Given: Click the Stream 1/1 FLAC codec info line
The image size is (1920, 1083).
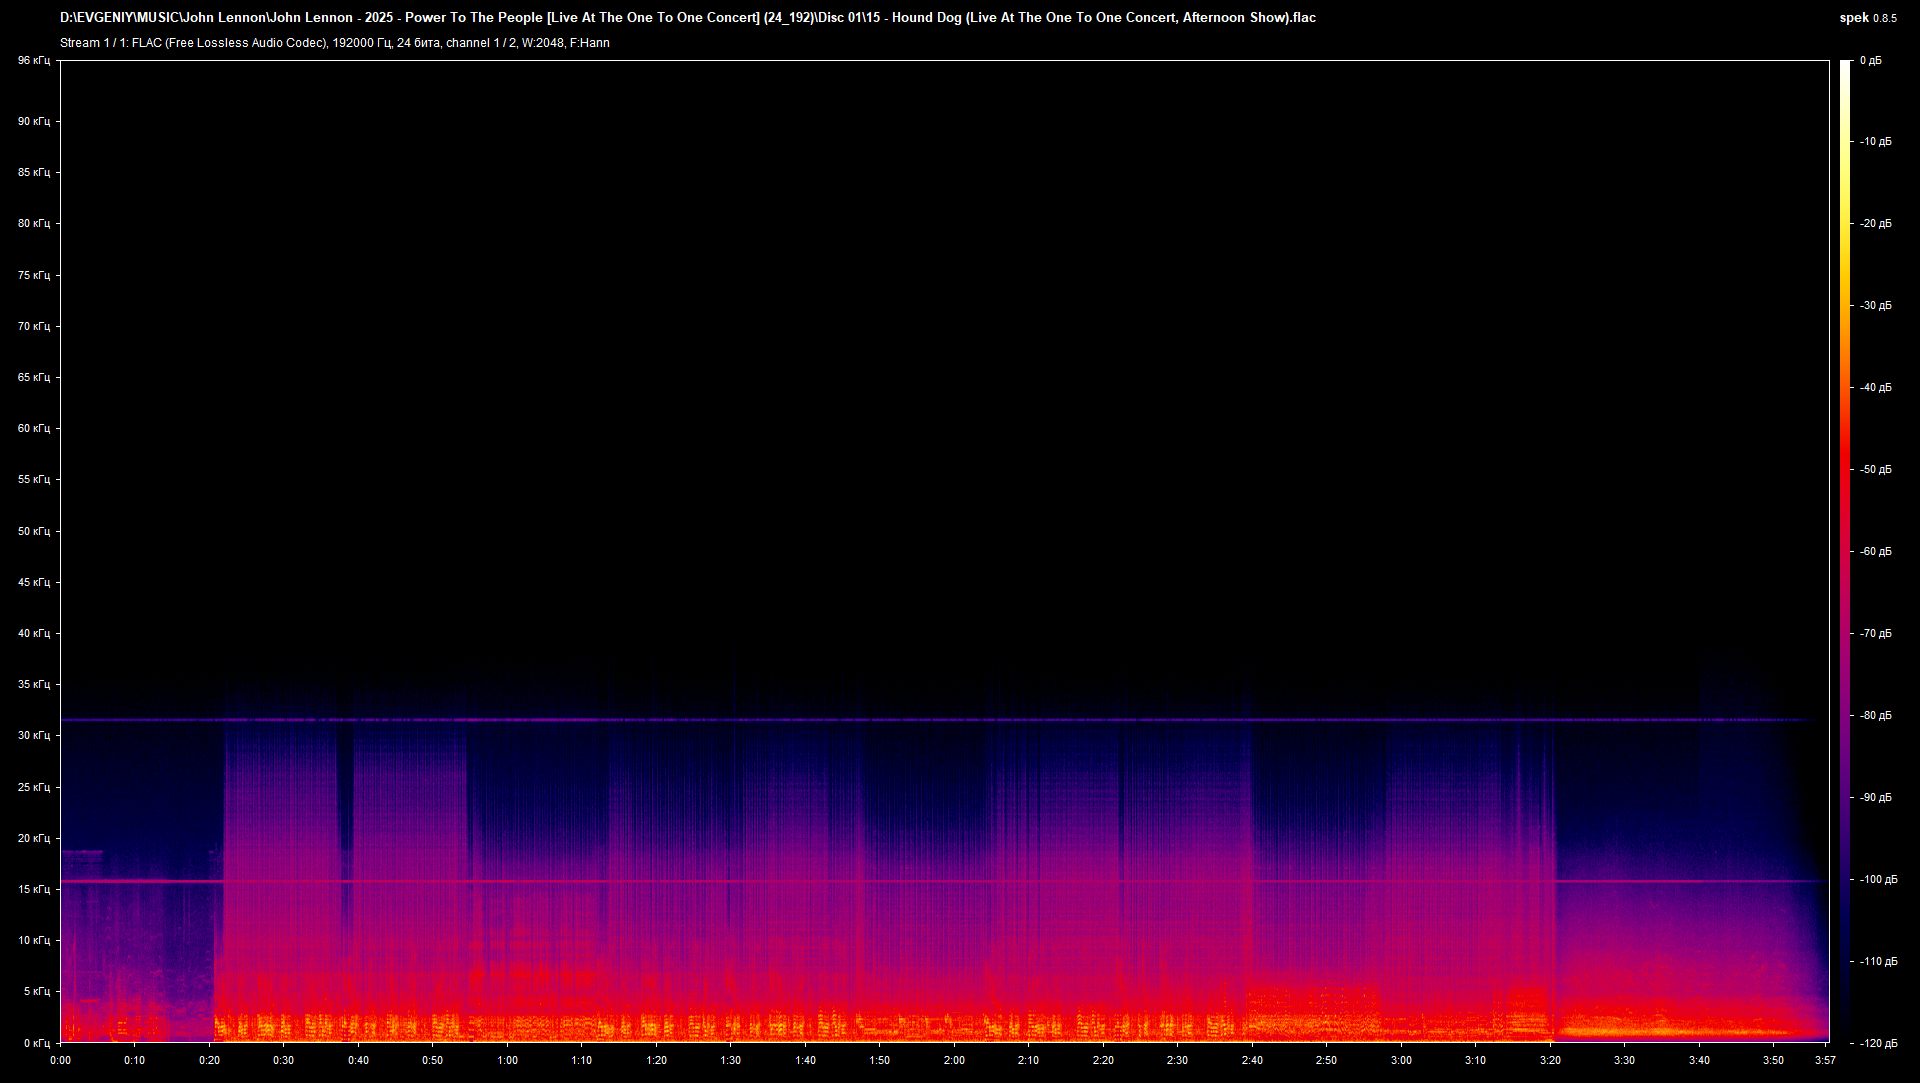Looking at the screenshot, I should click(x=335, y=43).
